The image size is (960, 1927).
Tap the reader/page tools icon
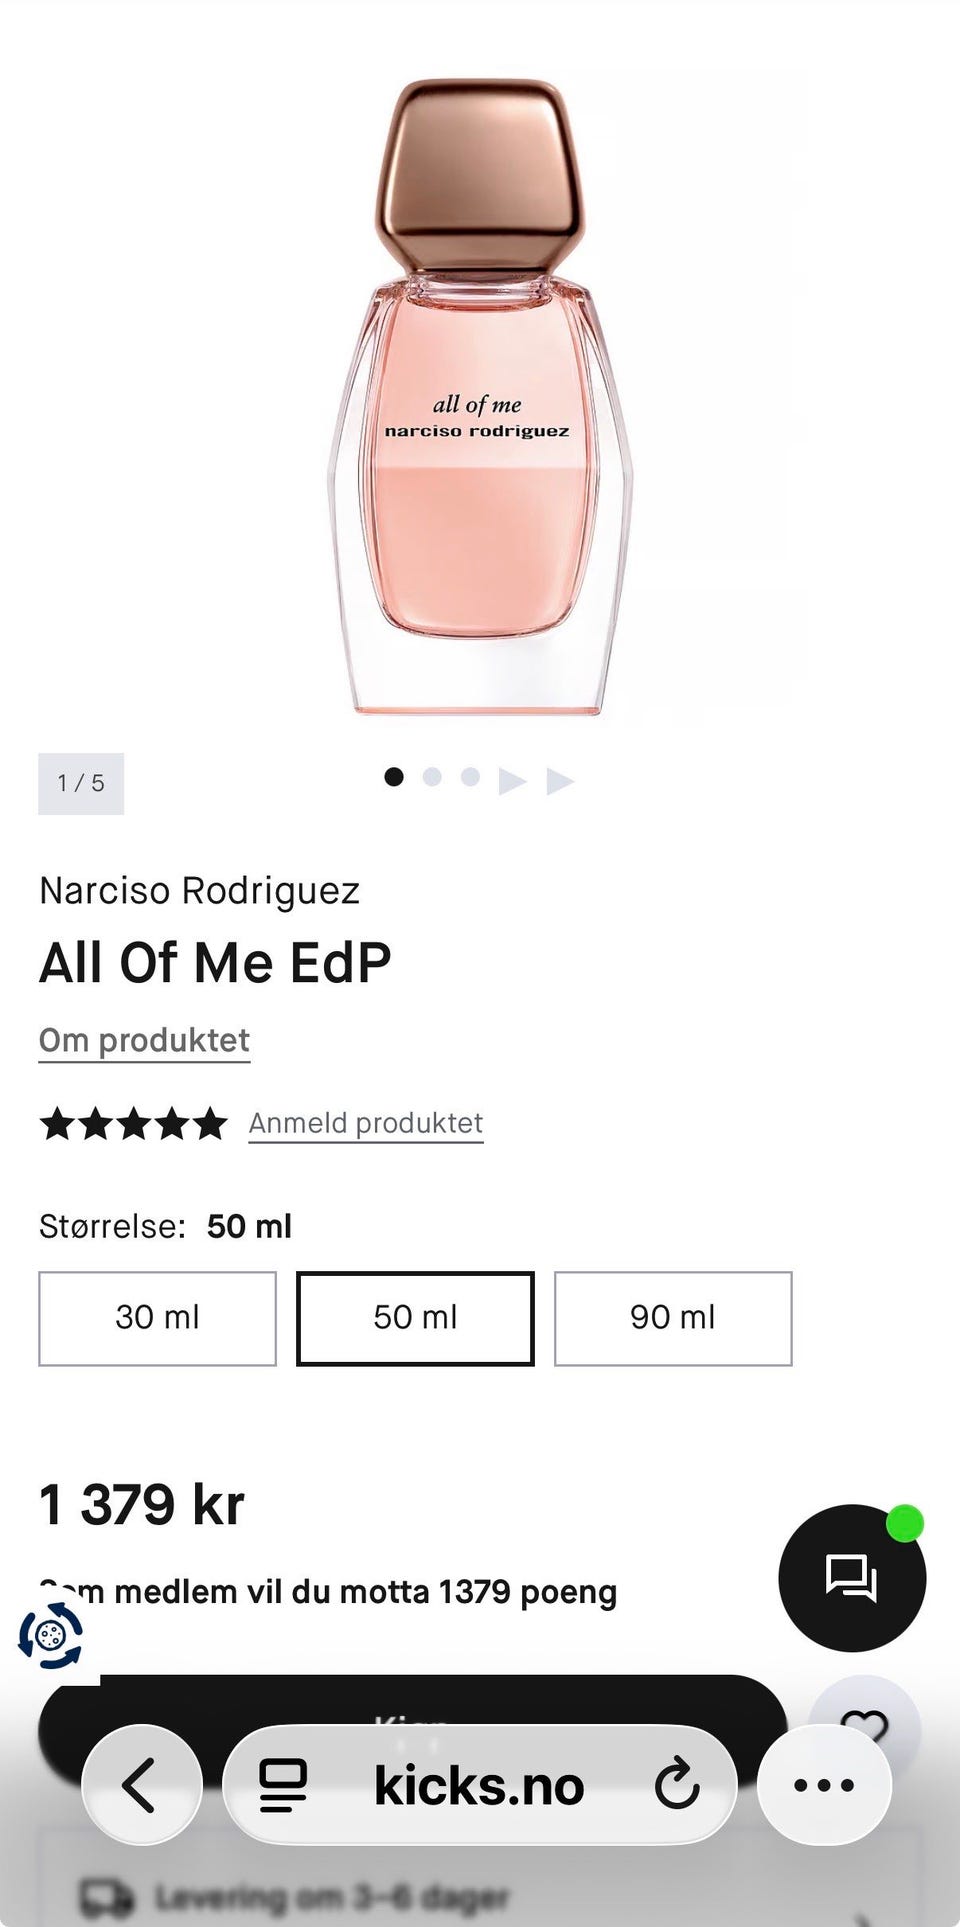[x=283, y=1785]
